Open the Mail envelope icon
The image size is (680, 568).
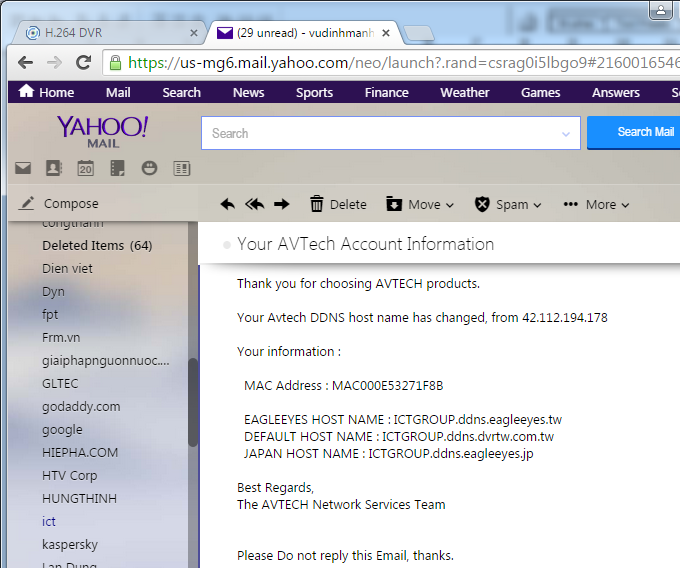[x=23, y=168]
